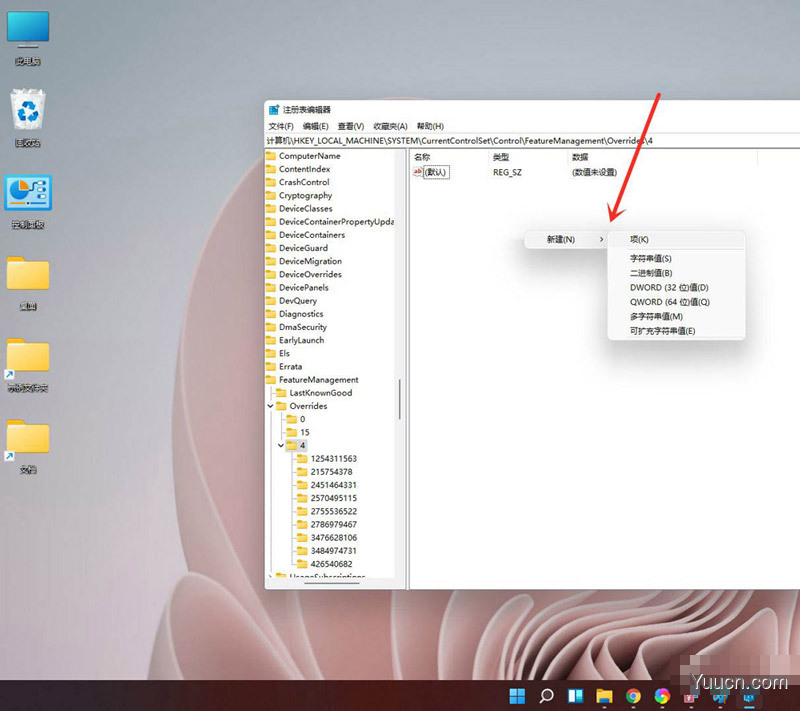
Task: Open taskbar Search magnifier icon
Action: click(x=546, y=695)
